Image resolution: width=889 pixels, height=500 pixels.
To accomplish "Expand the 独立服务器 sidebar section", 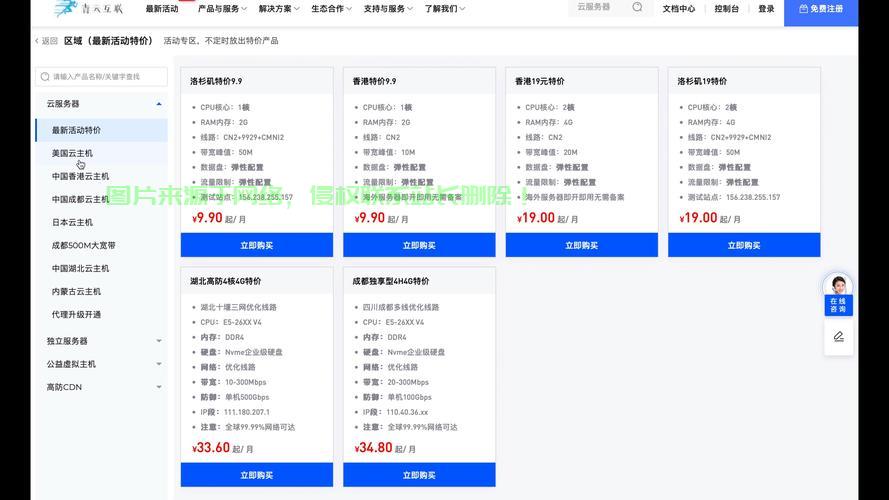I will click(158, 341).
